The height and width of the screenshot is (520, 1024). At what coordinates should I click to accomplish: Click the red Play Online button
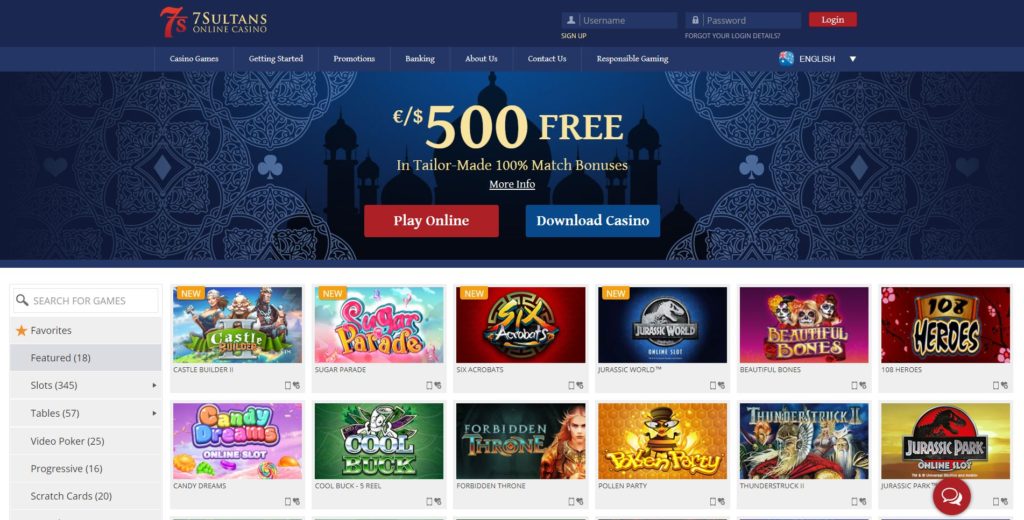pos(431,221)
